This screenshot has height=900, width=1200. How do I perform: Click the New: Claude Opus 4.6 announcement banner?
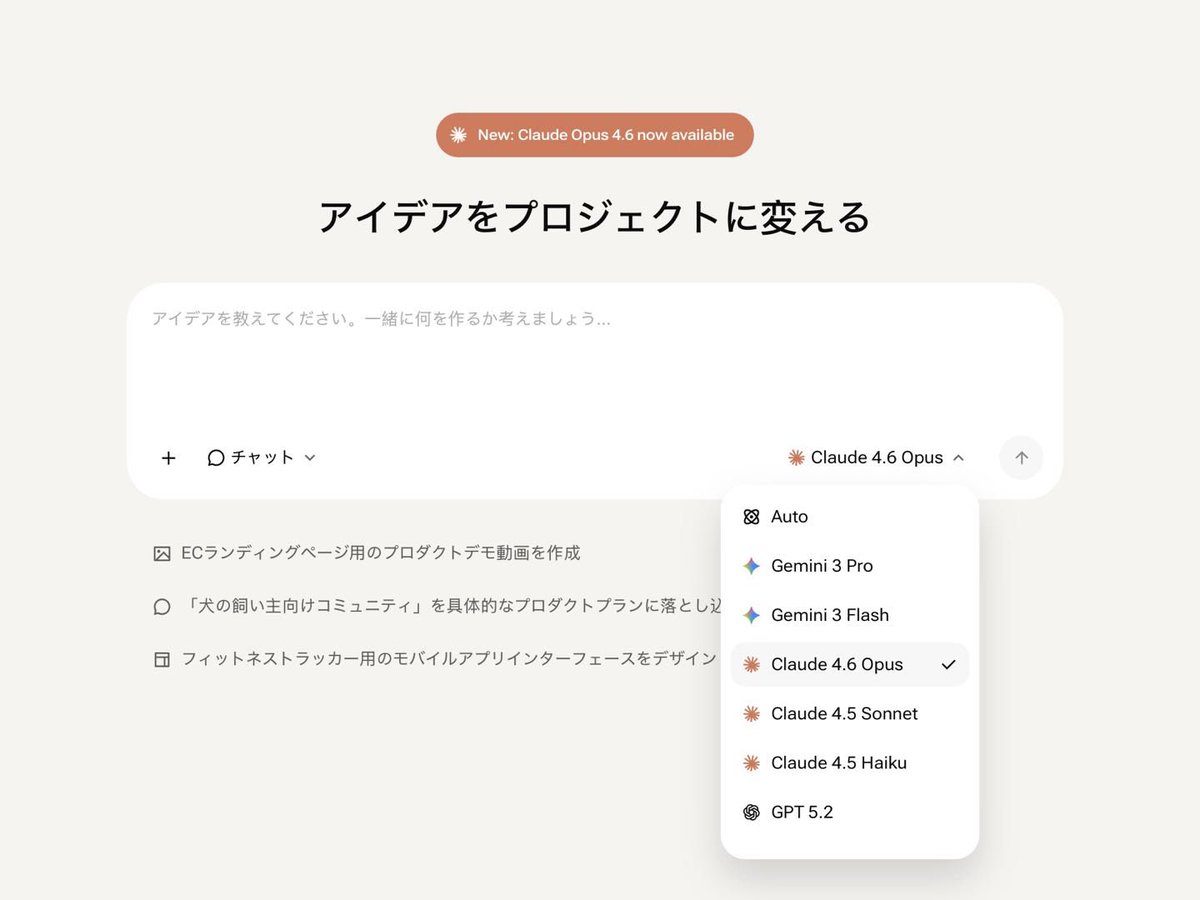pos(594,134)
